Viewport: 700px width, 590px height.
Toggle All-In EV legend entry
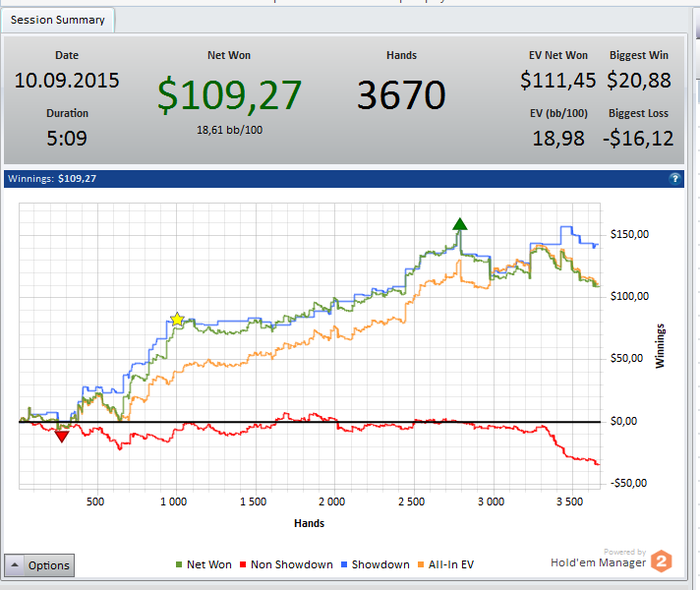tap(446, 565)
